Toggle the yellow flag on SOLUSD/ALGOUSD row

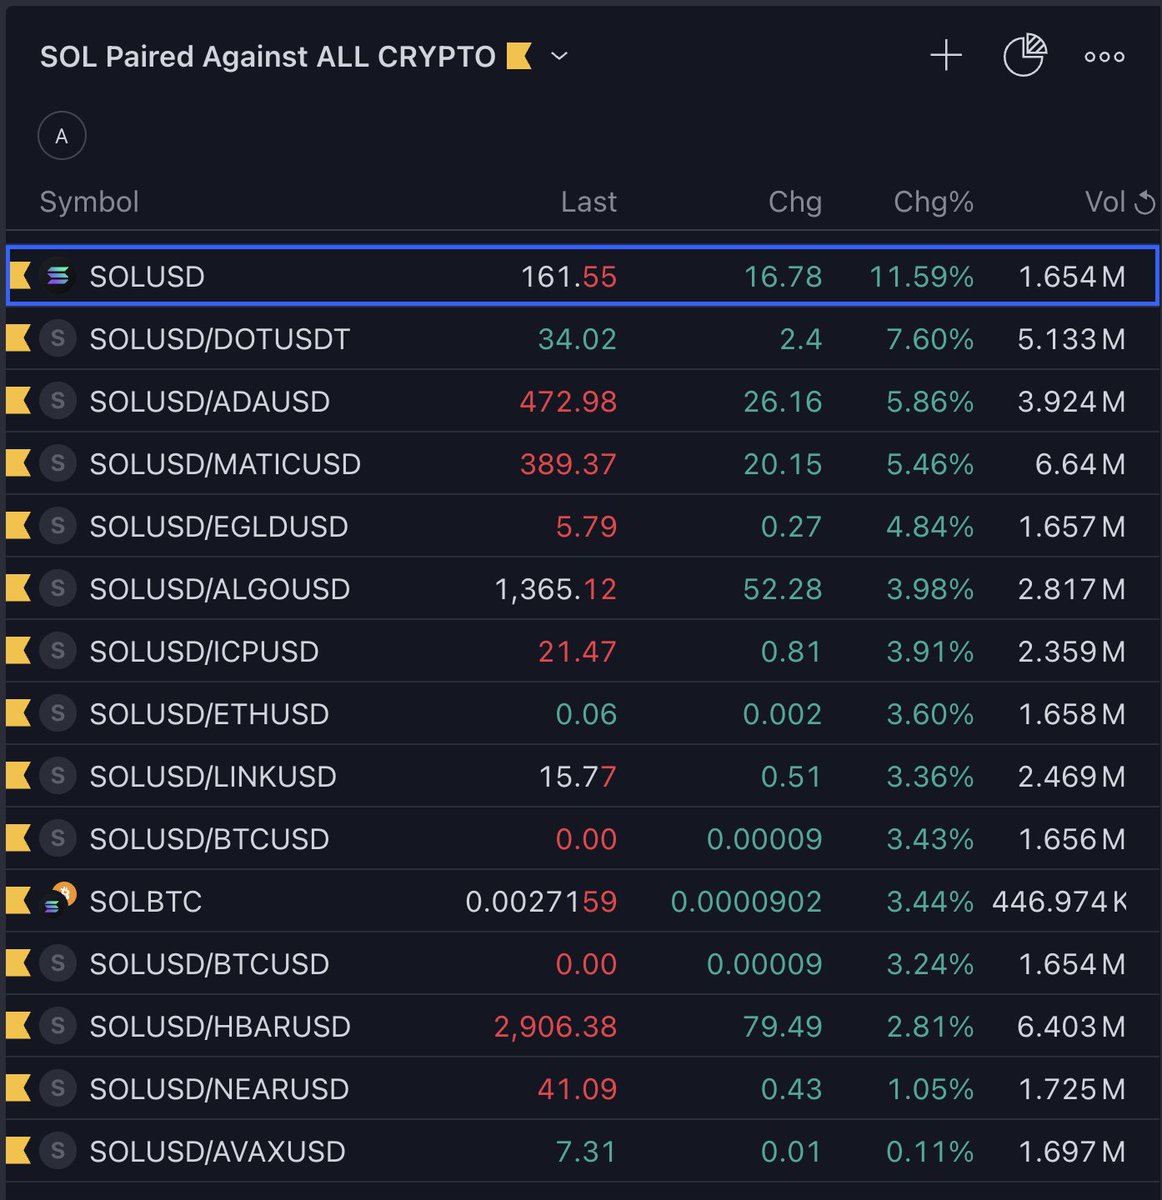18,588
